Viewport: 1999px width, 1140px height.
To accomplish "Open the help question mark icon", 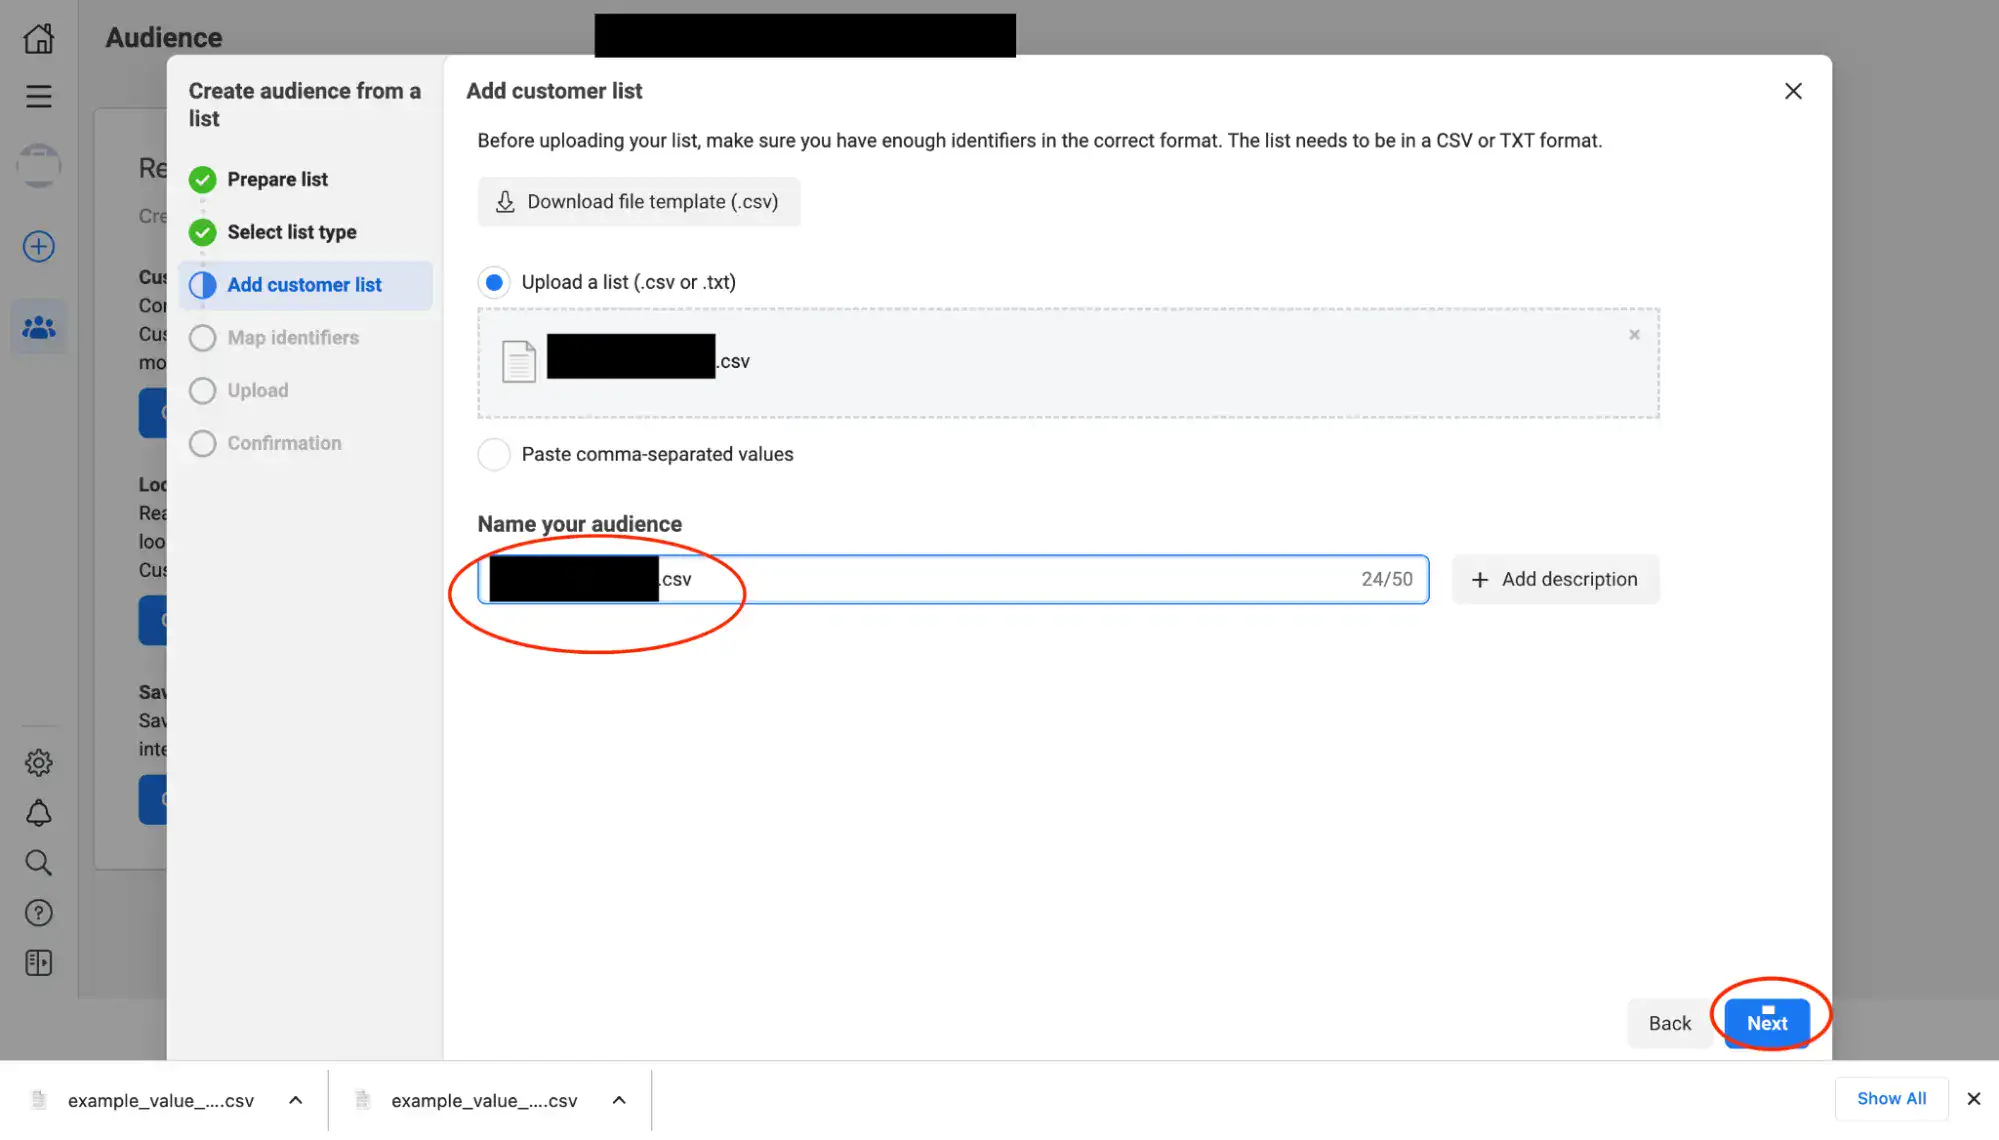I will [x=38, y=913].
